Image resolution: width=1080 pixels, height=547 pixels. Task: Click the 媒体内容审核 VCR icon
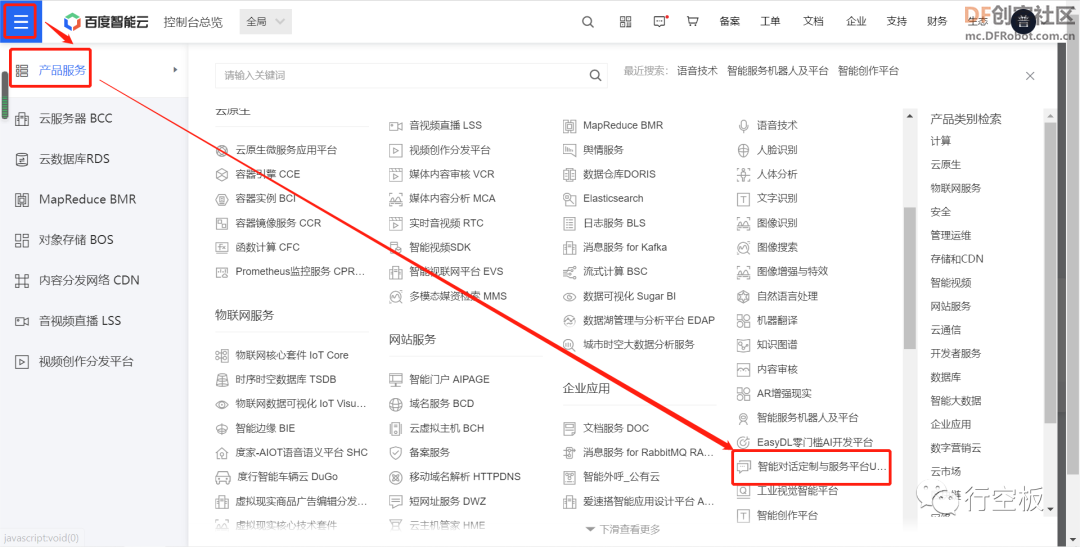[x=395, y=174]
